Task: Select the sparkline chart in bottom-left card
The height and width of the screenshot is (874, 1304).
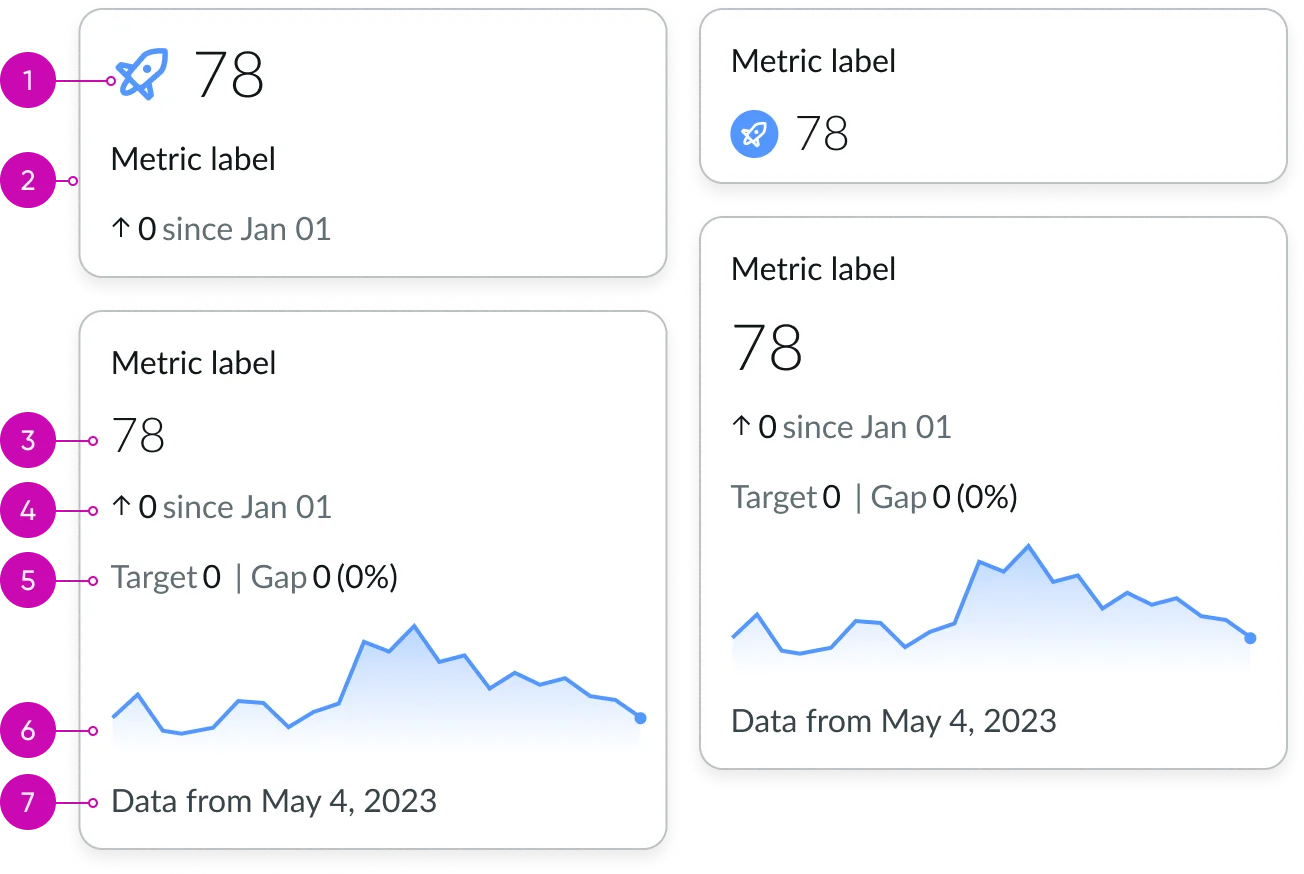Action: pos(378,685)
